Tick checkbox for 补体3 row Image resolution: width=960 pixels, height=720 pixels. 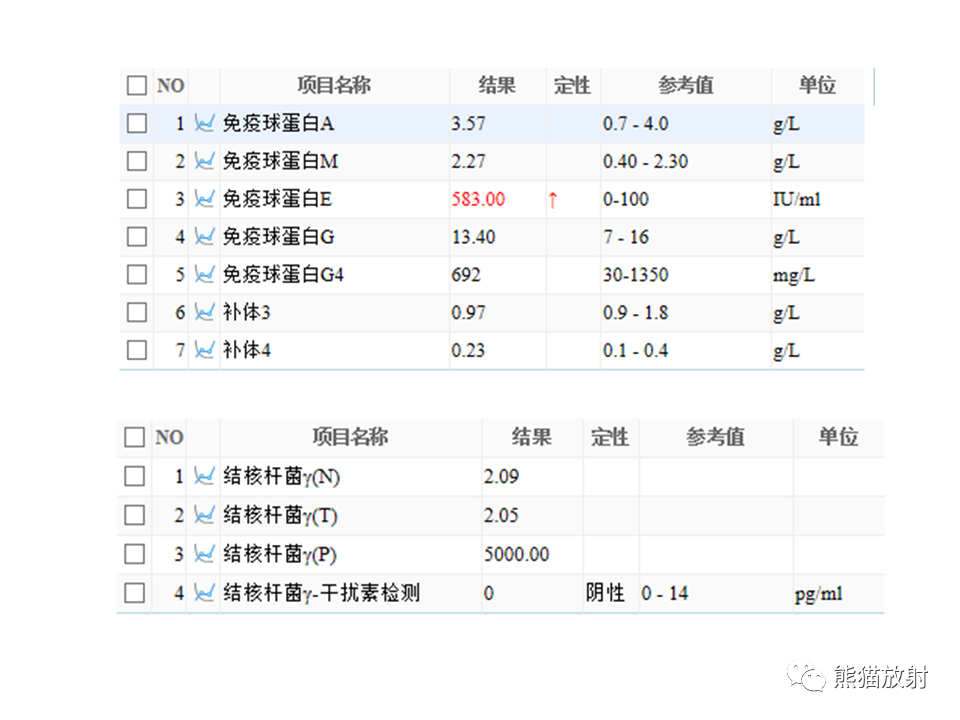click(x=137, y=313)
